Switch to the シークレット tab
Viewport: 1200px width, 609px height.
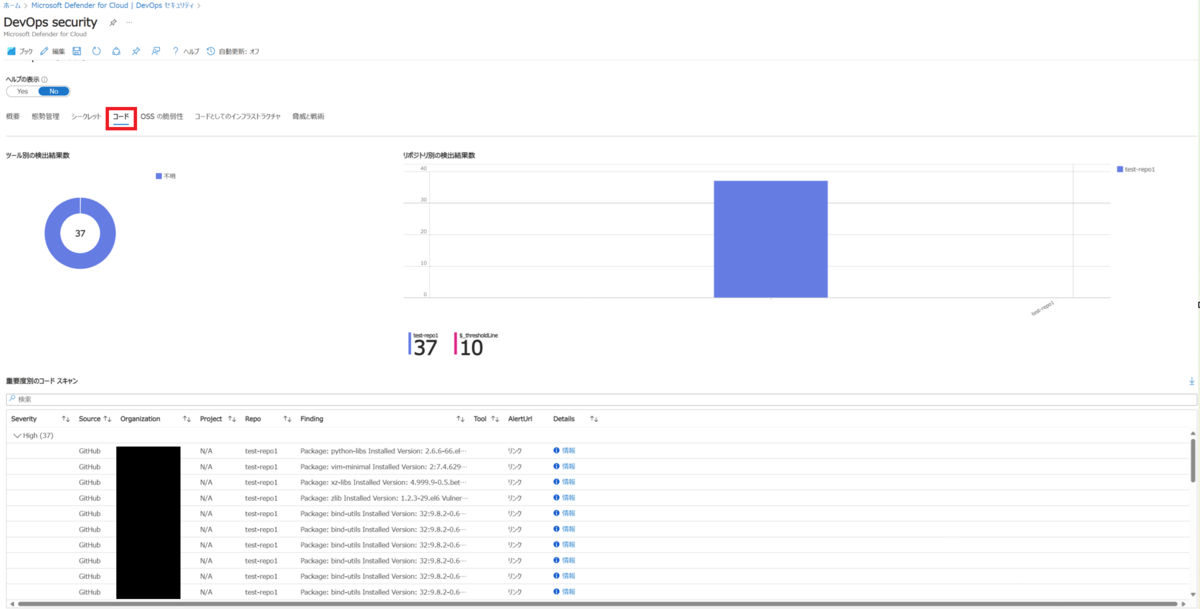tap(86, 117)
